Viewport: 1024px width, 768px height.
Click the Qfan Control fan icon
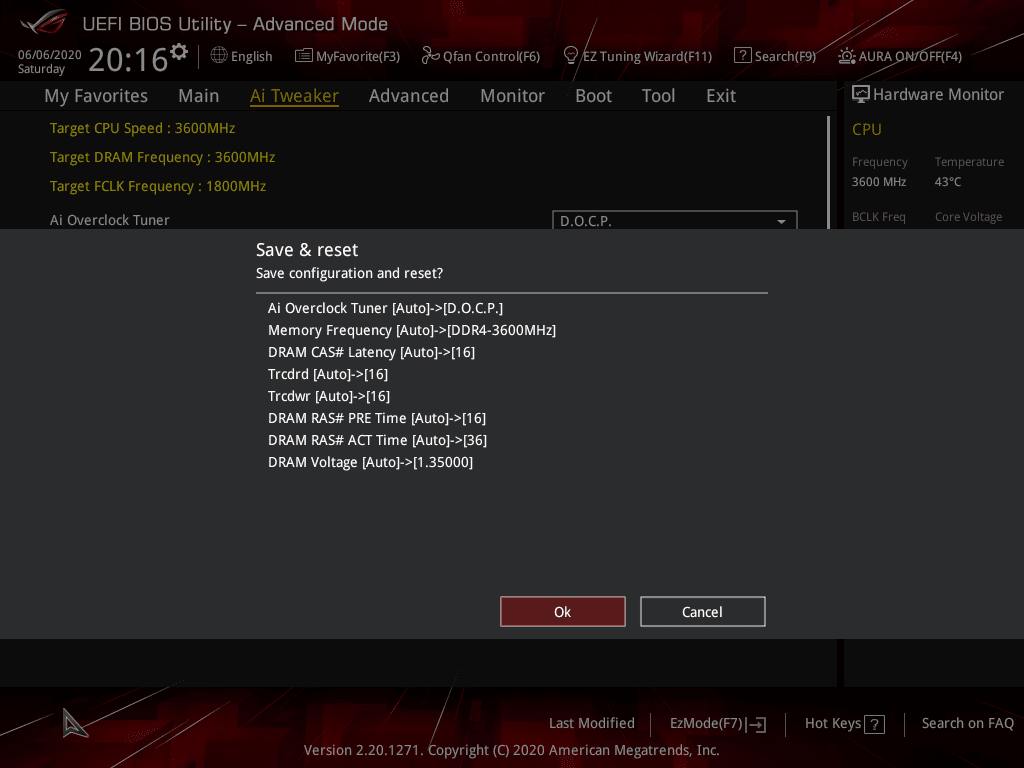pyautogui.click(x=430, y=56)
